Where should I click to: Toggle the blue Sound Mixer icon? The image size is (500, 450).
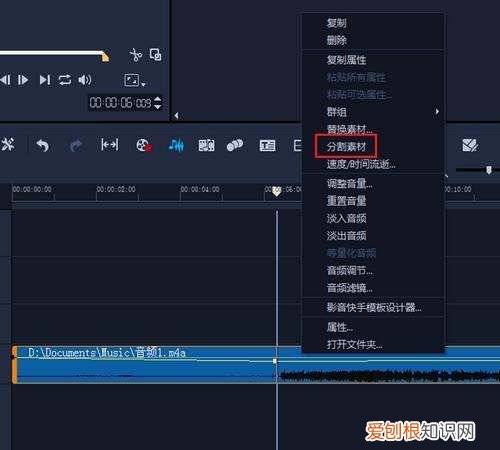tap(176, 145)
